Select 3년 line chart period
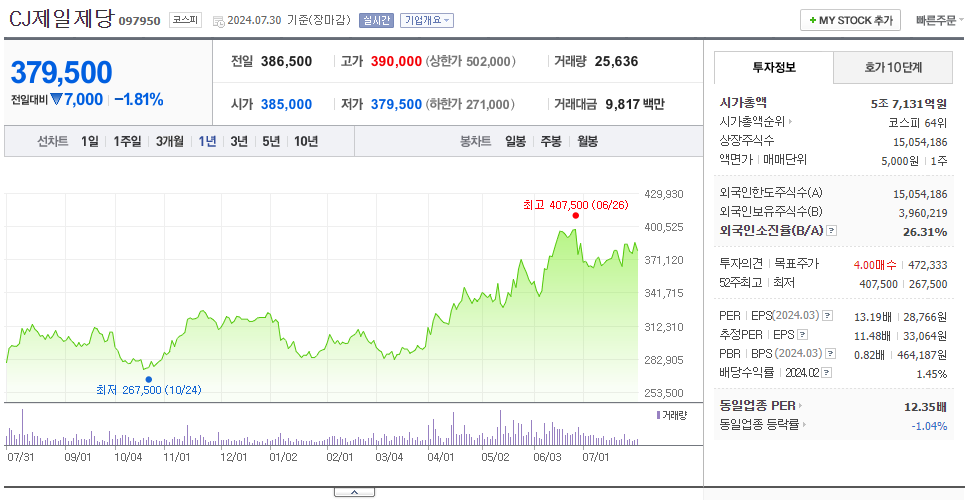 coord(239,141)
